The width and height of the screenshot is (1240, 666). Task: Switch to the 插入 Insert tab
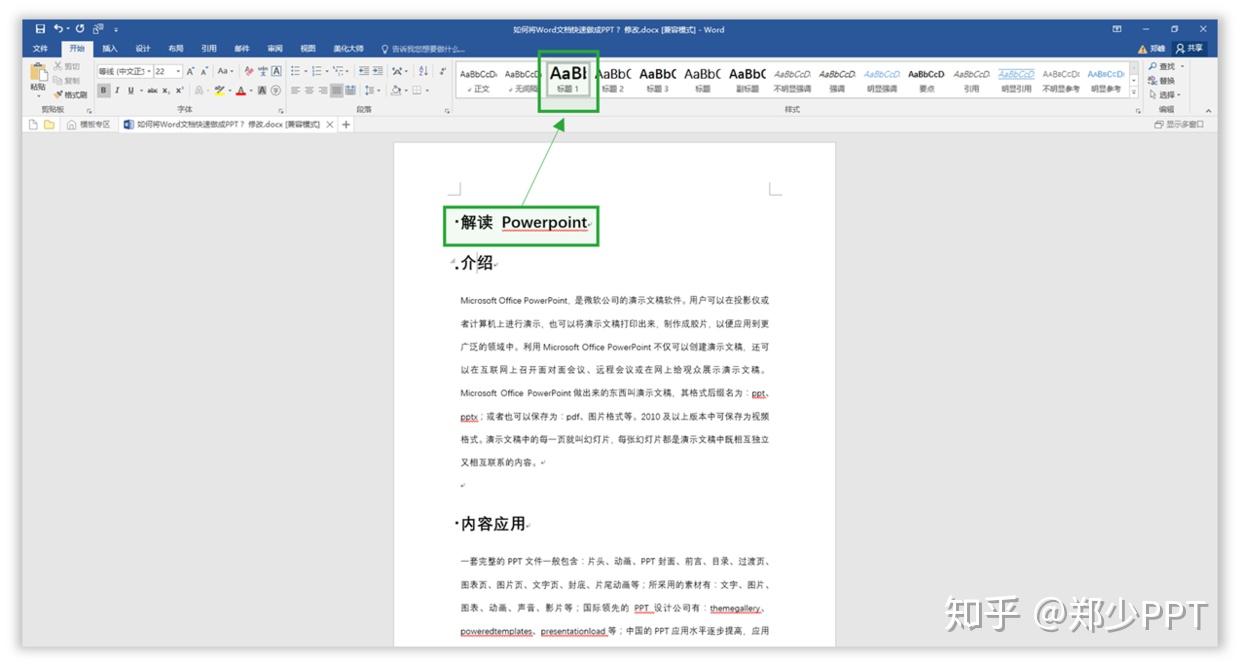110,48
